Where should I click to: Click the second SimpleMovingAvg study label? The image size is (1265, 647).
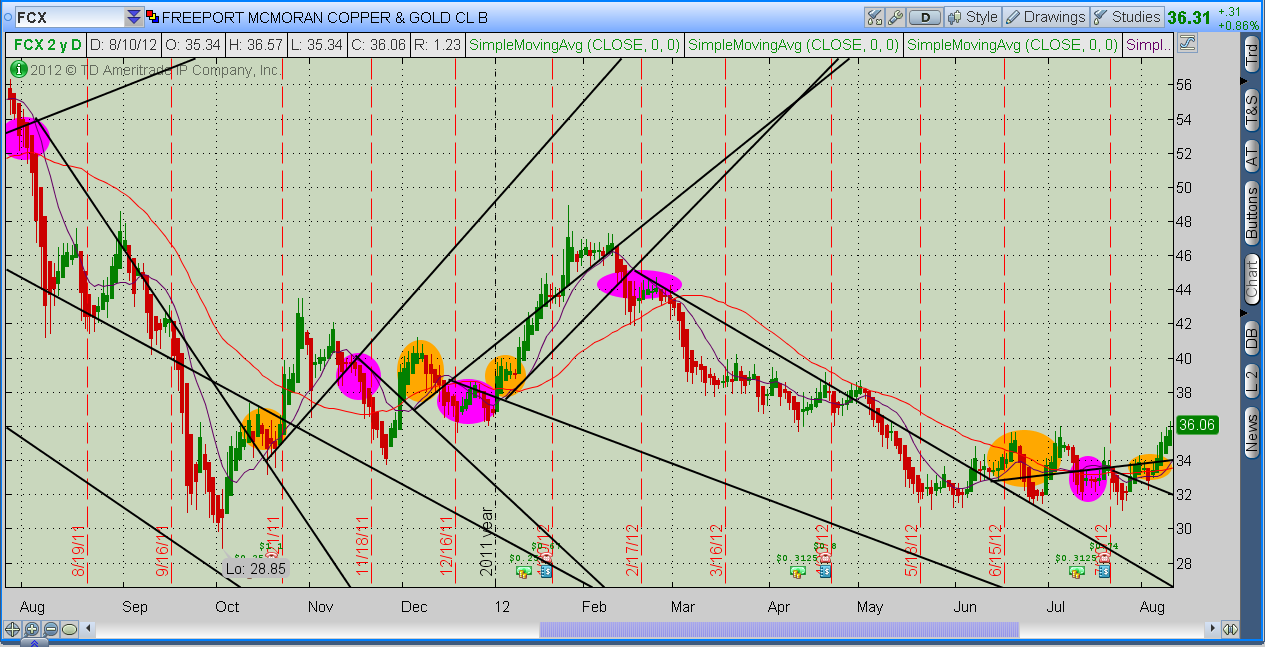794,44
